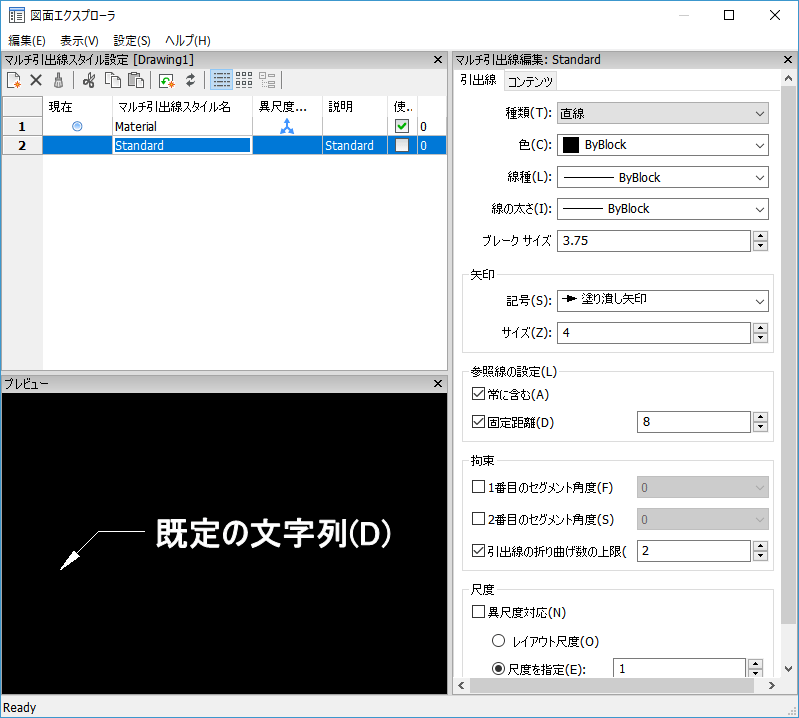Click the Paste clipboard icon
The image size is (799, 718).
click(x=136, y=81)
